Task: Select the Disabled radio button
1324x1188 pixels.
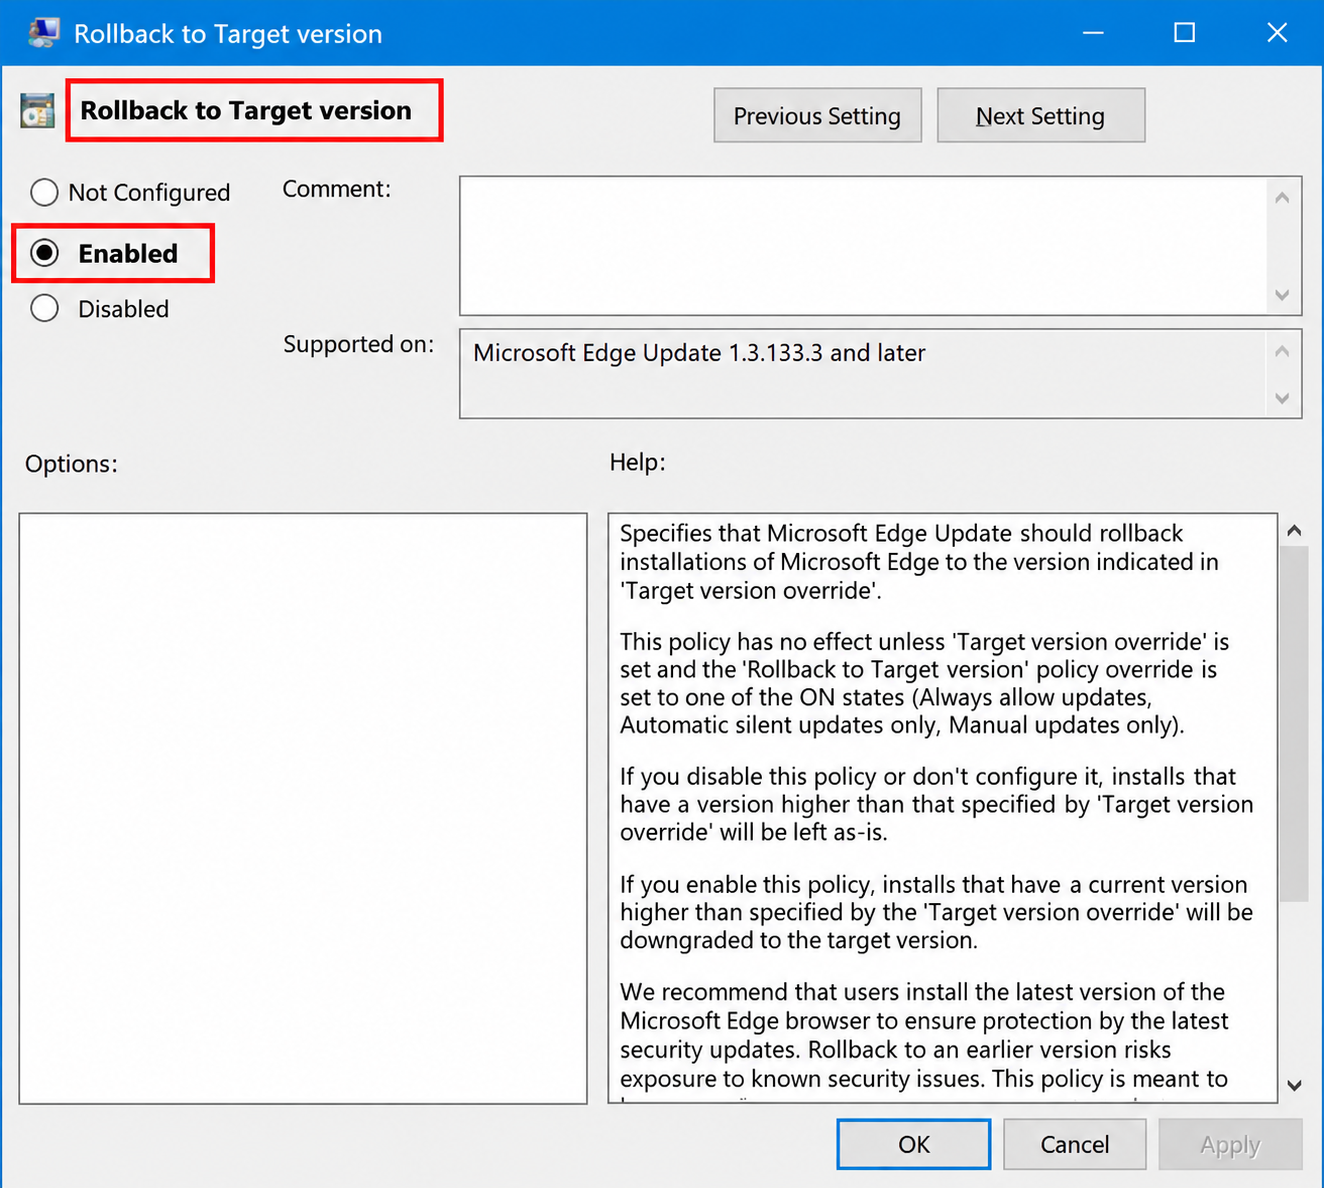Action: coord(44,308)
